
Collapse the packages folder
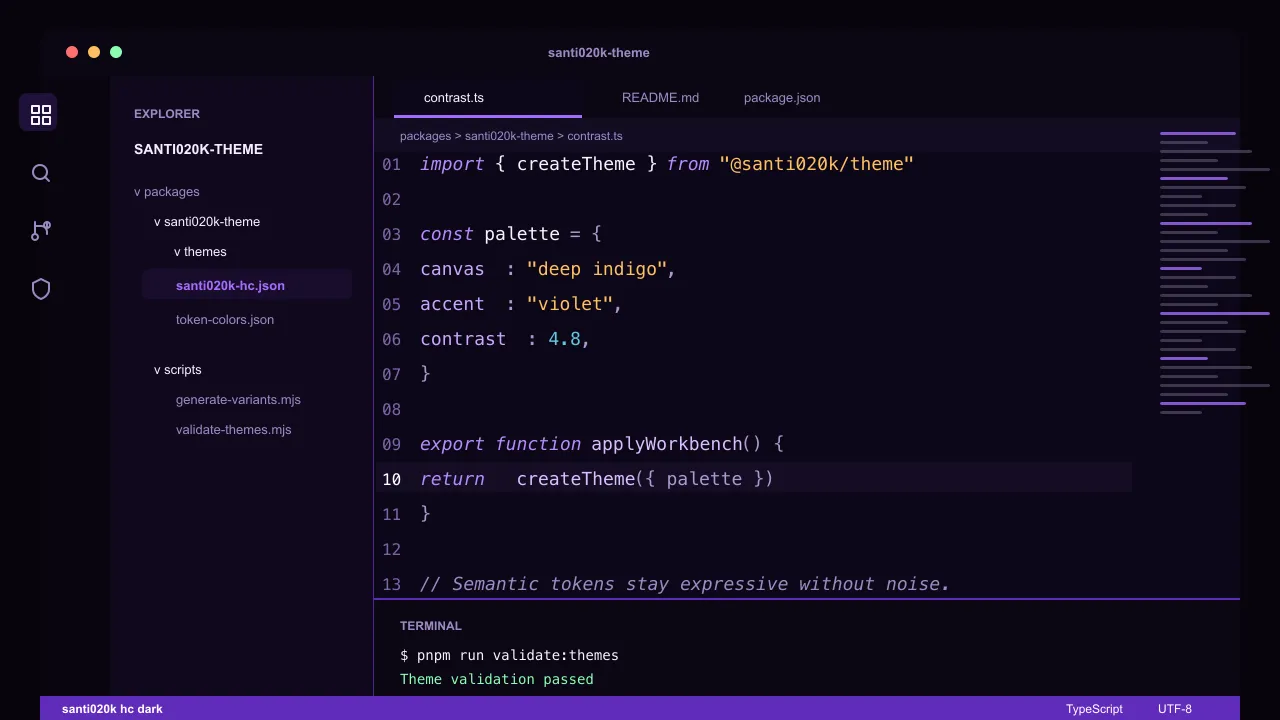tap(167, 191)
